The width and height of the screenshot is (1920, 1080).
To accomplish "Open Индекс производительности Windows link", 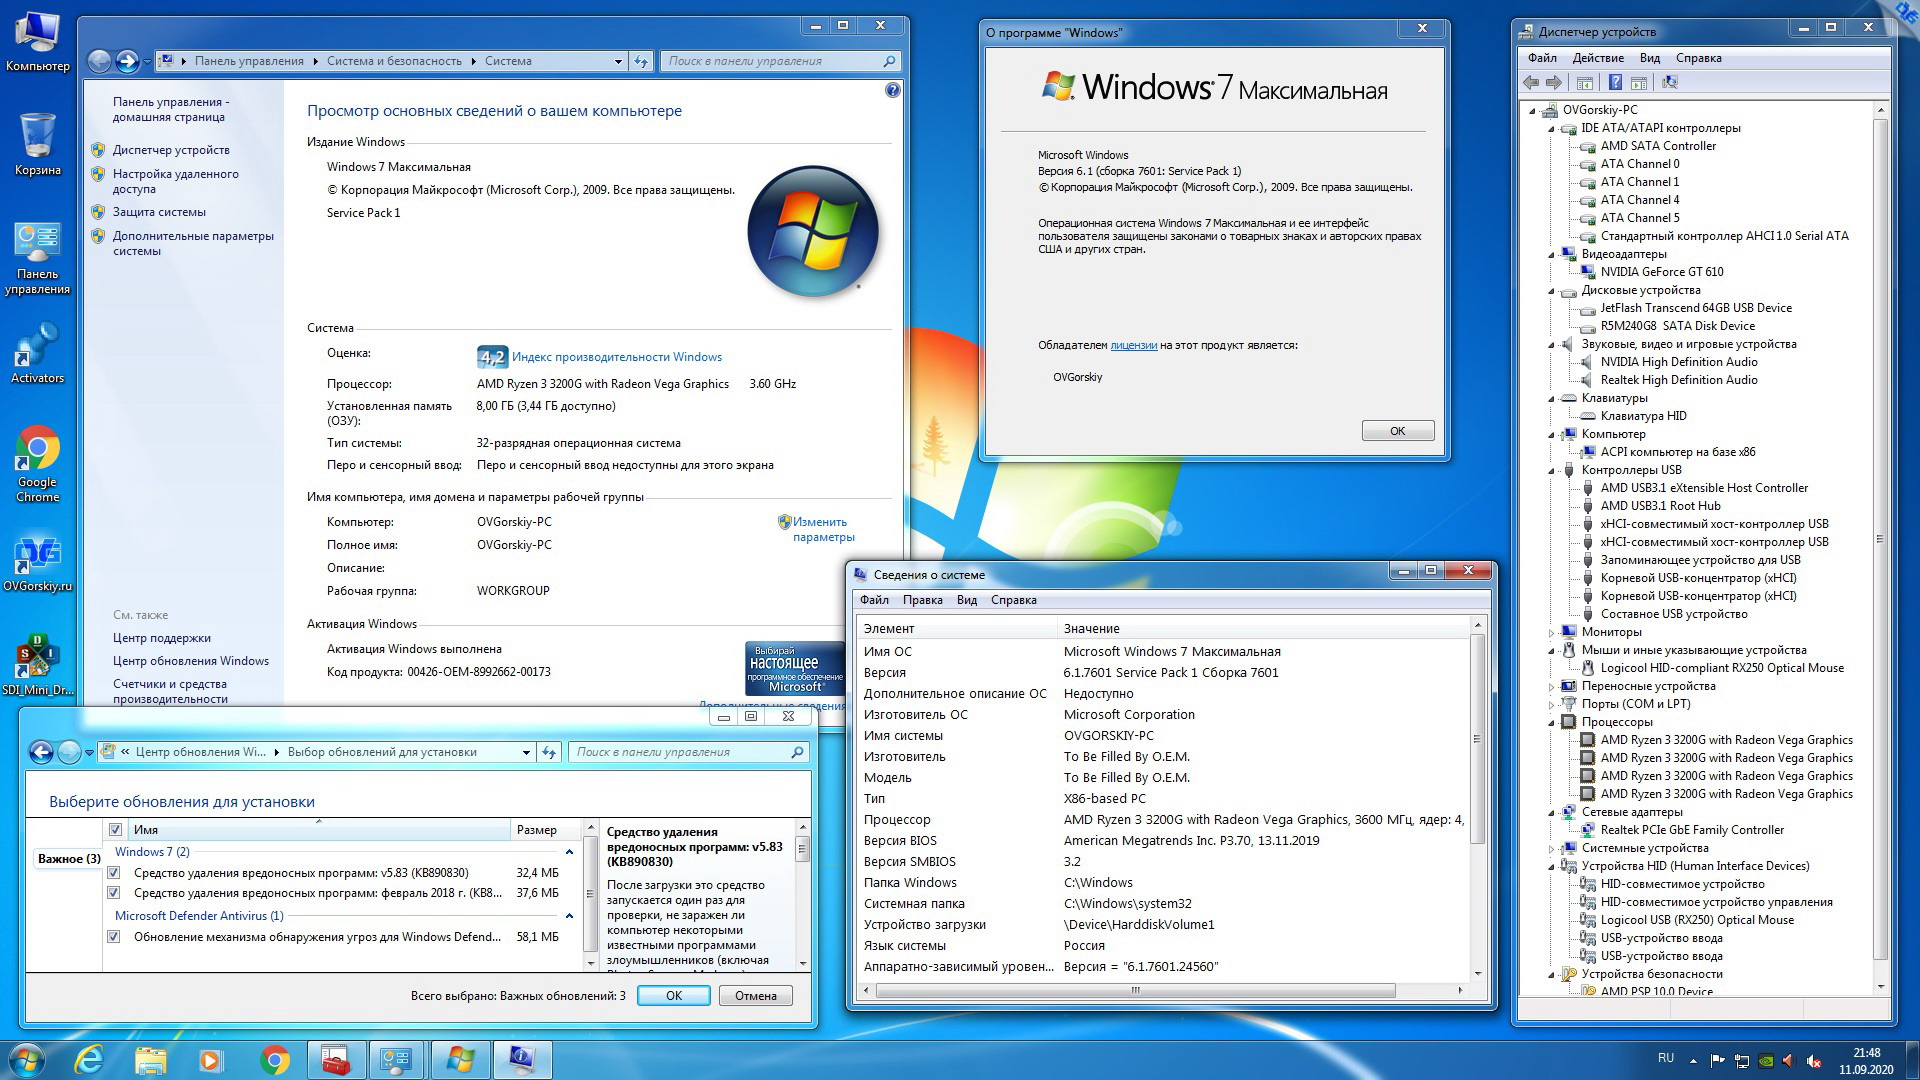I will tap(616, 357).
